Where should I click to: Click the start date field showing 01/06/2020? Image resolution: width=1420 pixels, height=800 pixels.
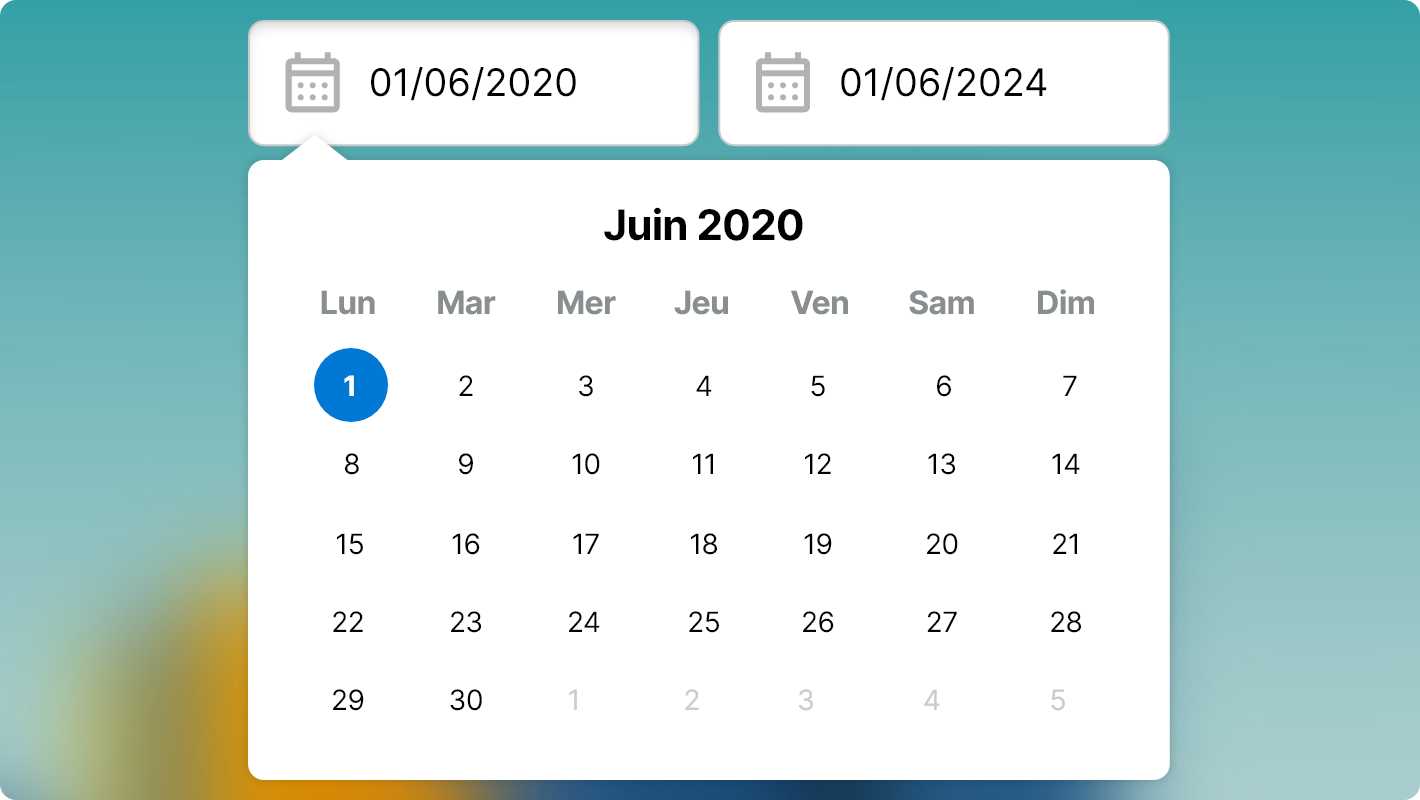473,83
